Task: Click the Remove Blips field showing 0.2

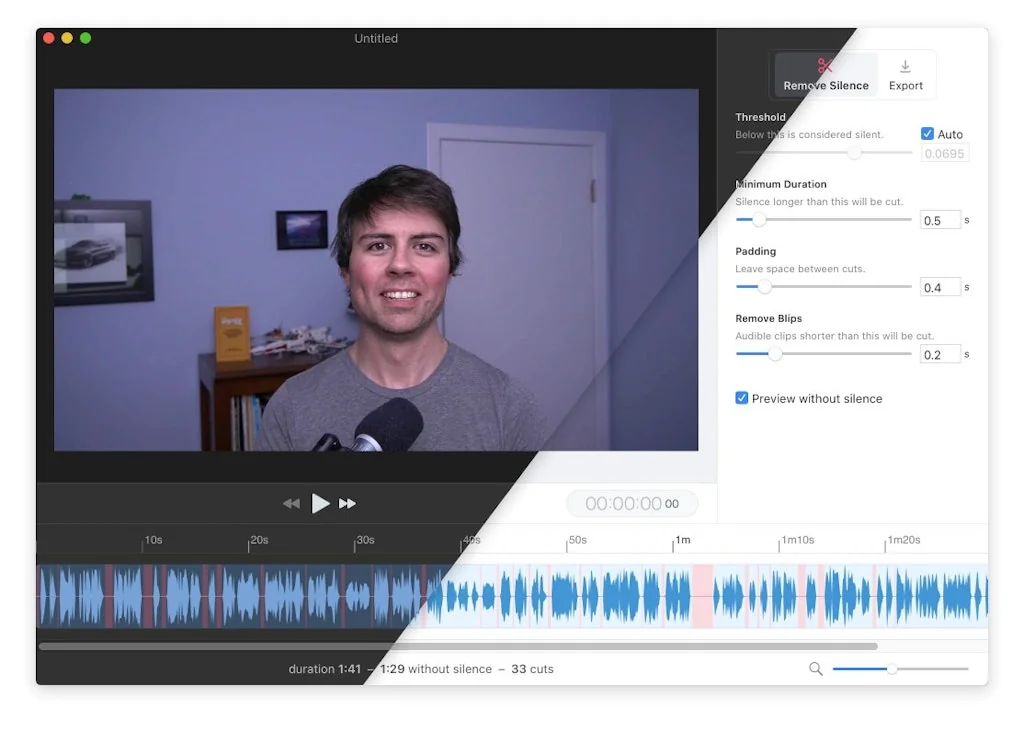Action: [939, 353]
